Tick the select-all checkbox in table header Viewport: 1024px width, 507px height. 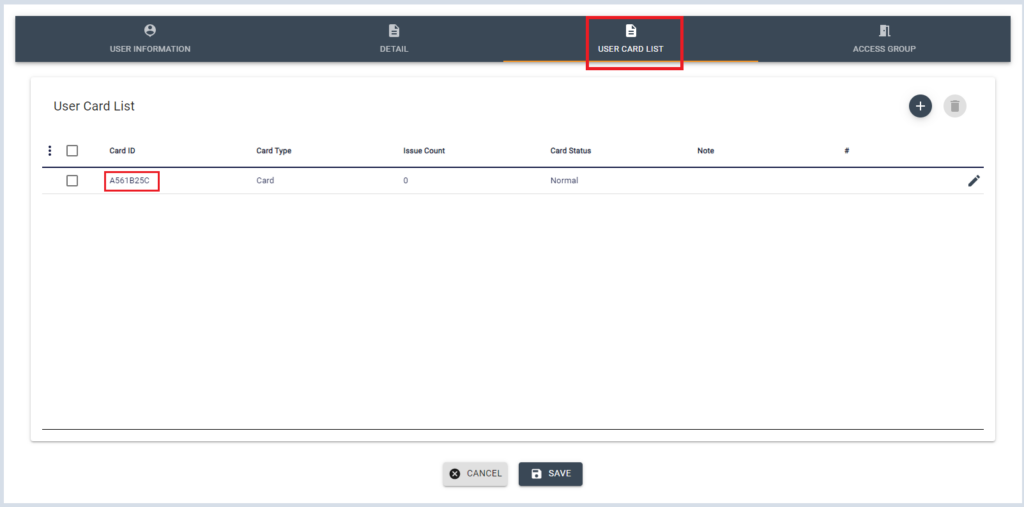72,151
